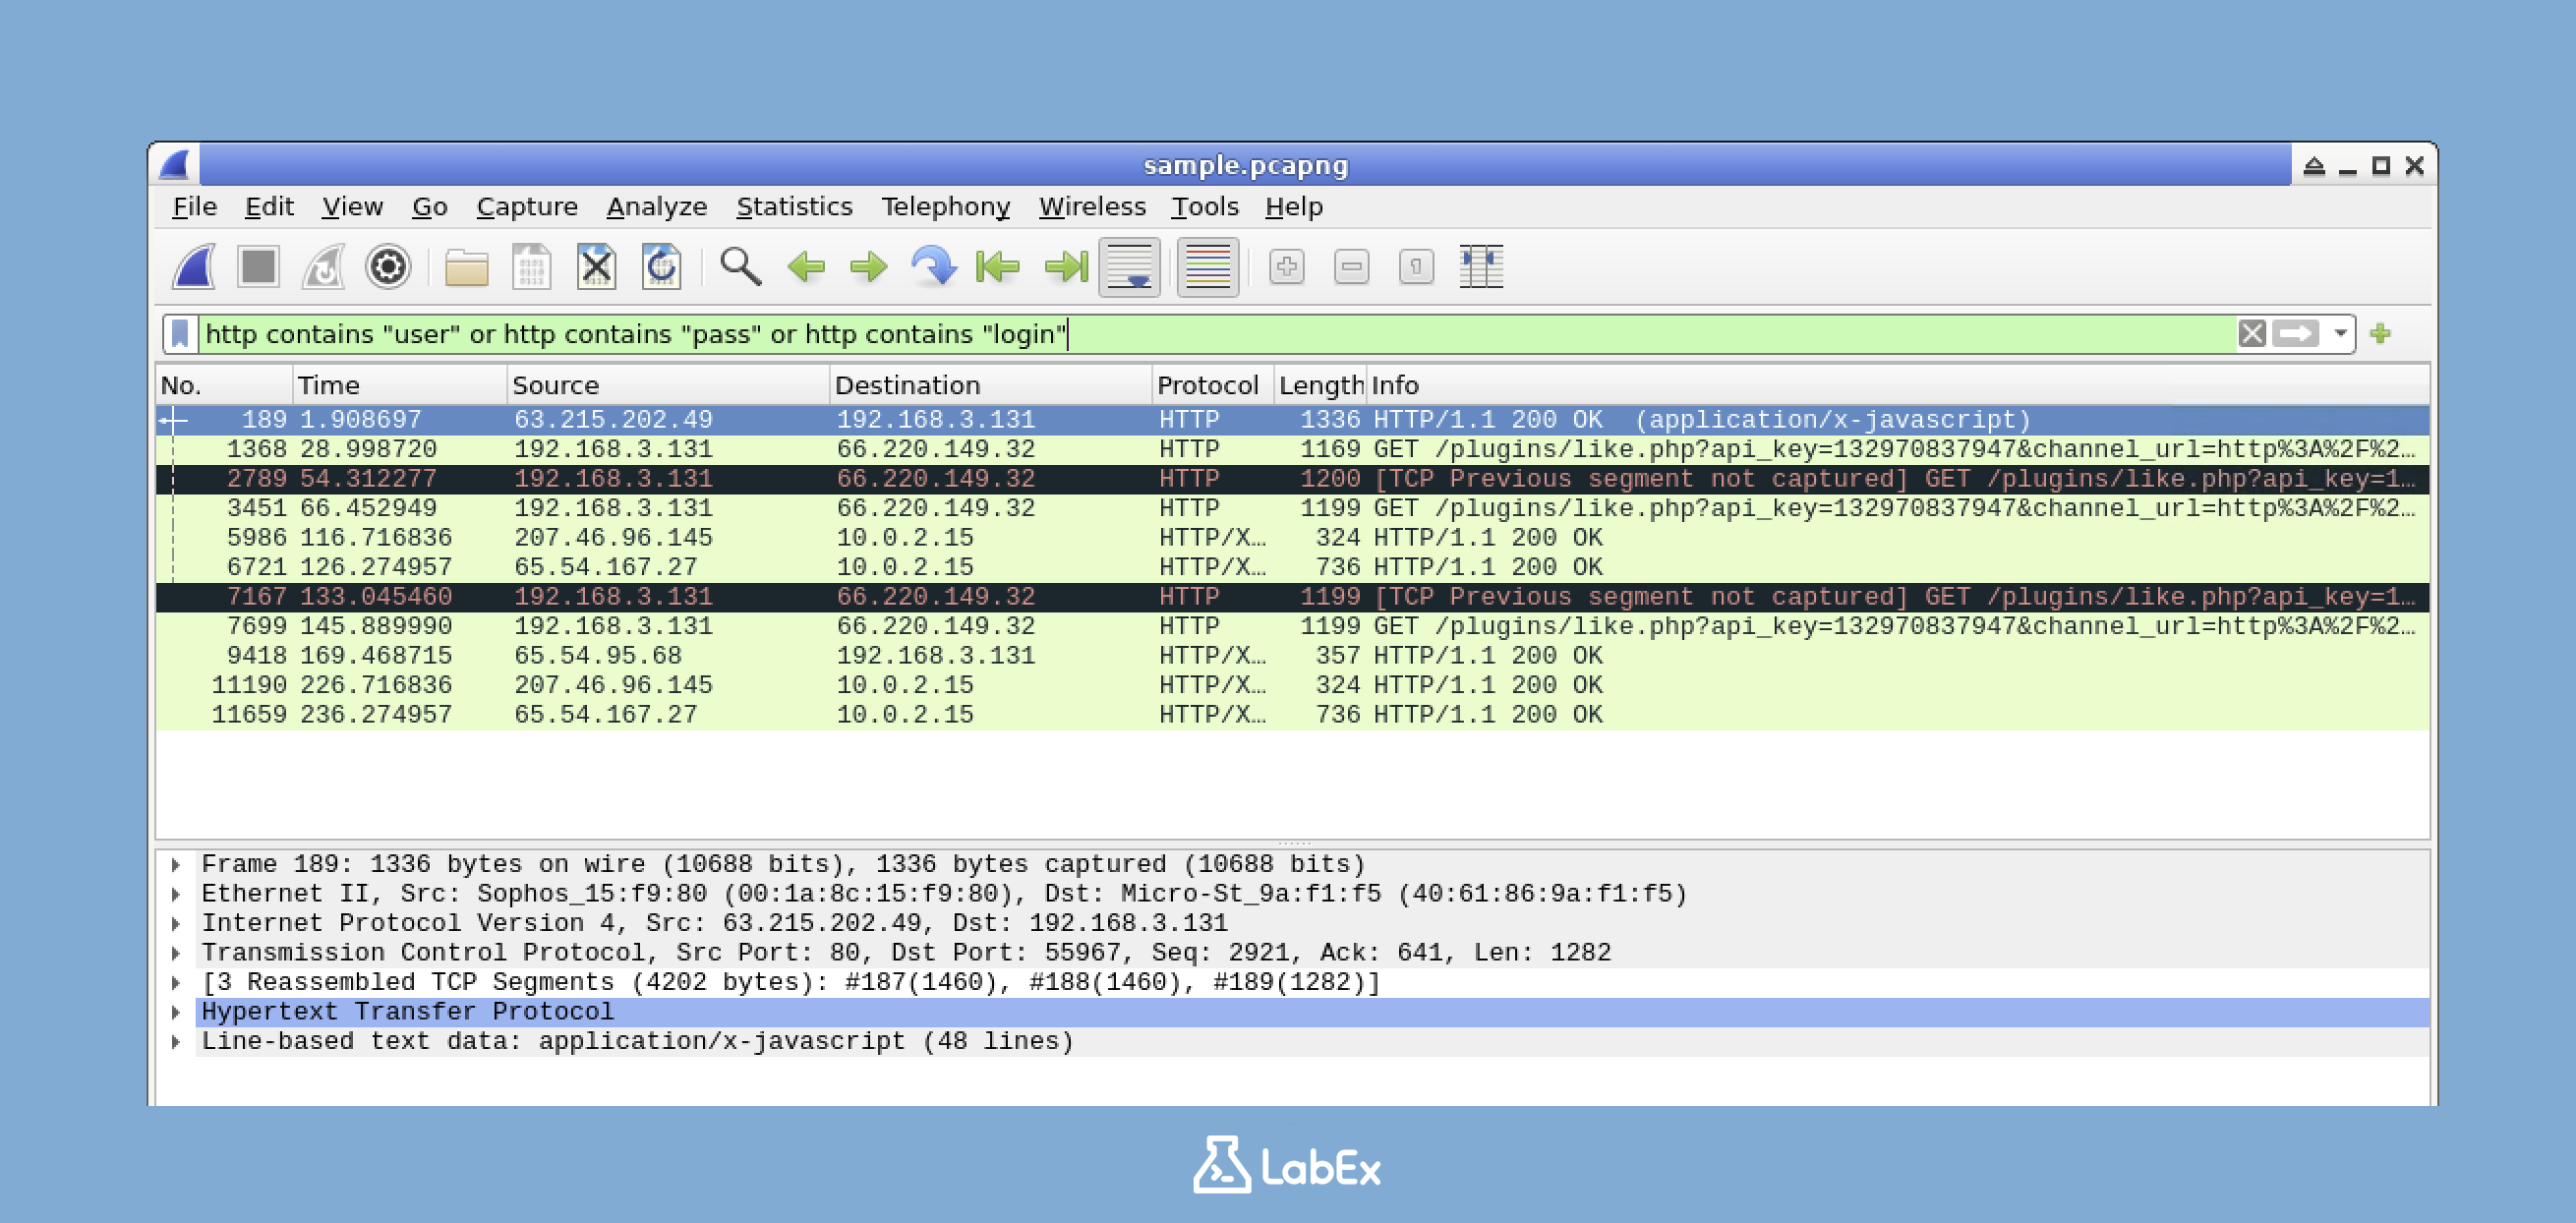Close the capture file

[x=597, y=267]
